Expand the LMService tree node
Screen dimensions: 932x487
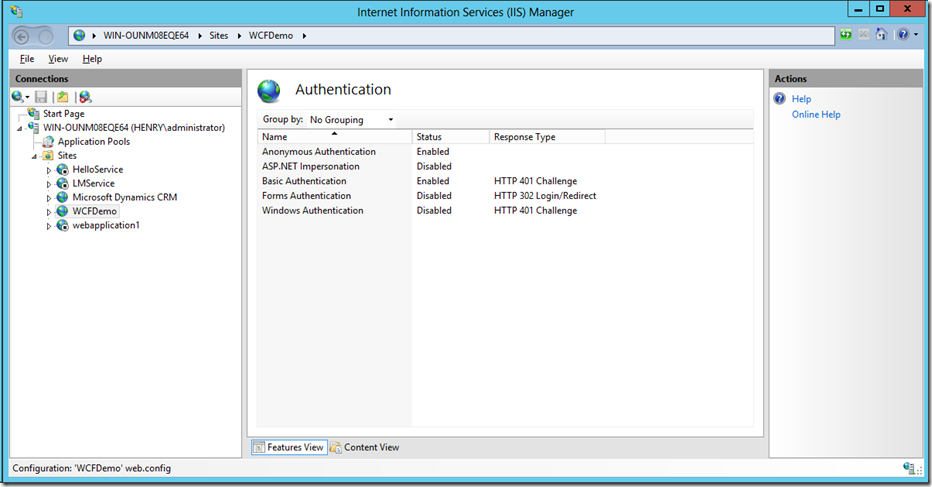pos(49,184)
